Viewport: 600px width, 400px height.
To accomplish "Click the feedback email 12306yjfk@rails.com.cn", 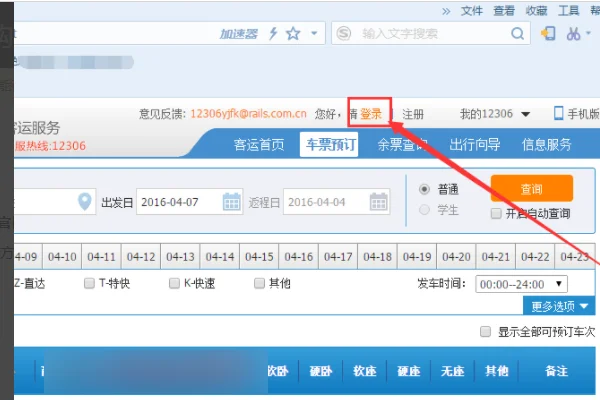I will point(249,114).
